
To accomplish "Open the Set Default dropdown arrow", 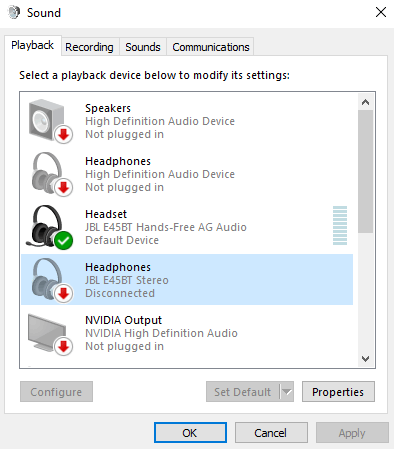I will coord(287,392).
